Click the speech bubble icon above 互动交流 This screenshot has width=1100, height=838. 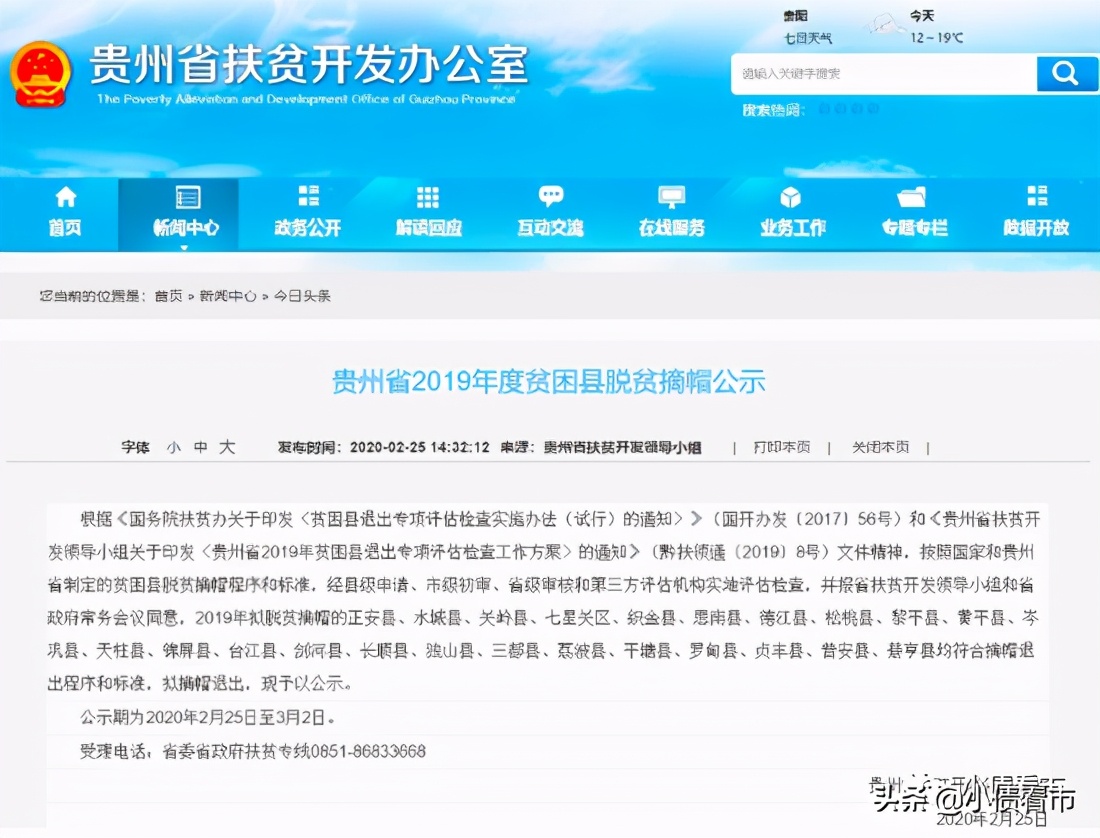click(550, 197)
